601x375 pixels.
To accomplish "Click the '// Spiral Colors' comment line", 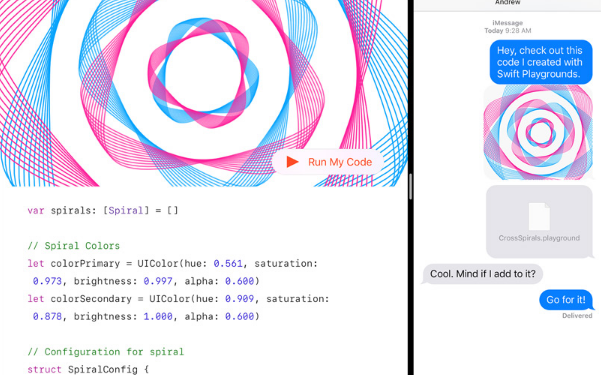I will (x=74, y=246).
